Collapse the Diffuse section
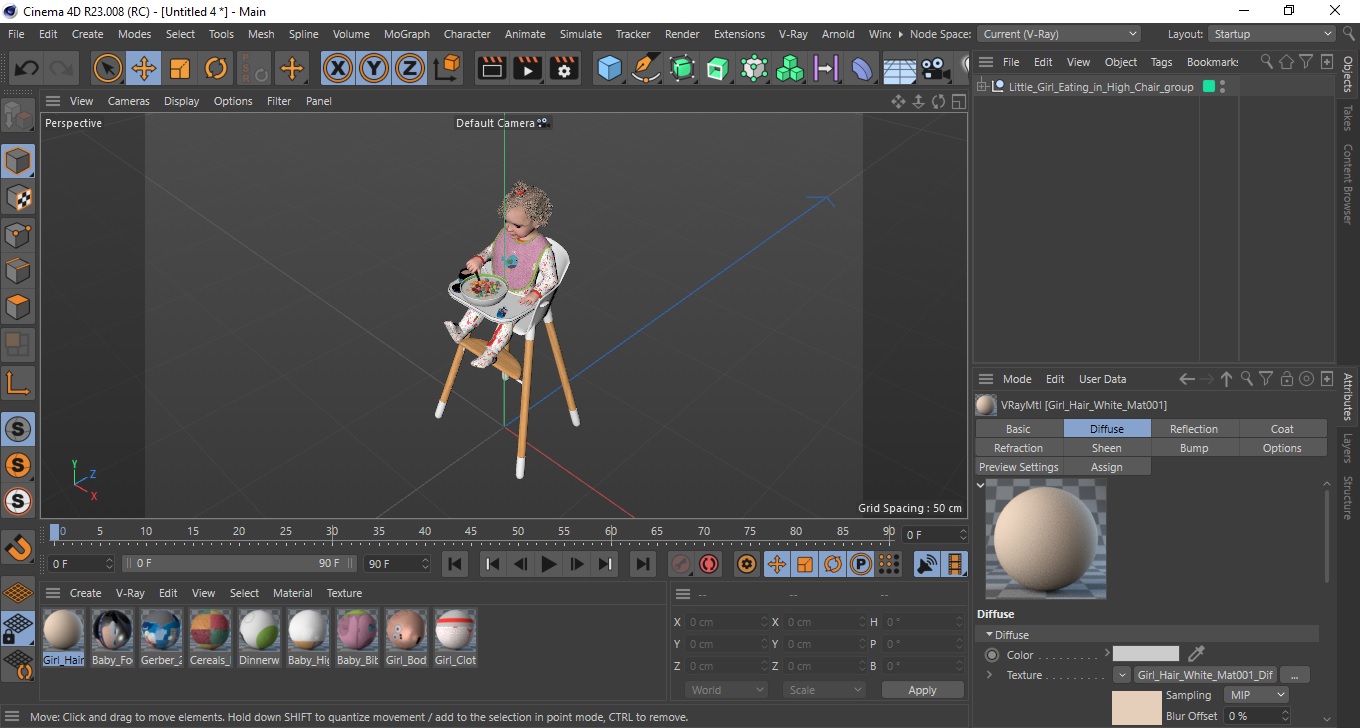The height and width of the screenshot is (728, 1360). point(990,635)
